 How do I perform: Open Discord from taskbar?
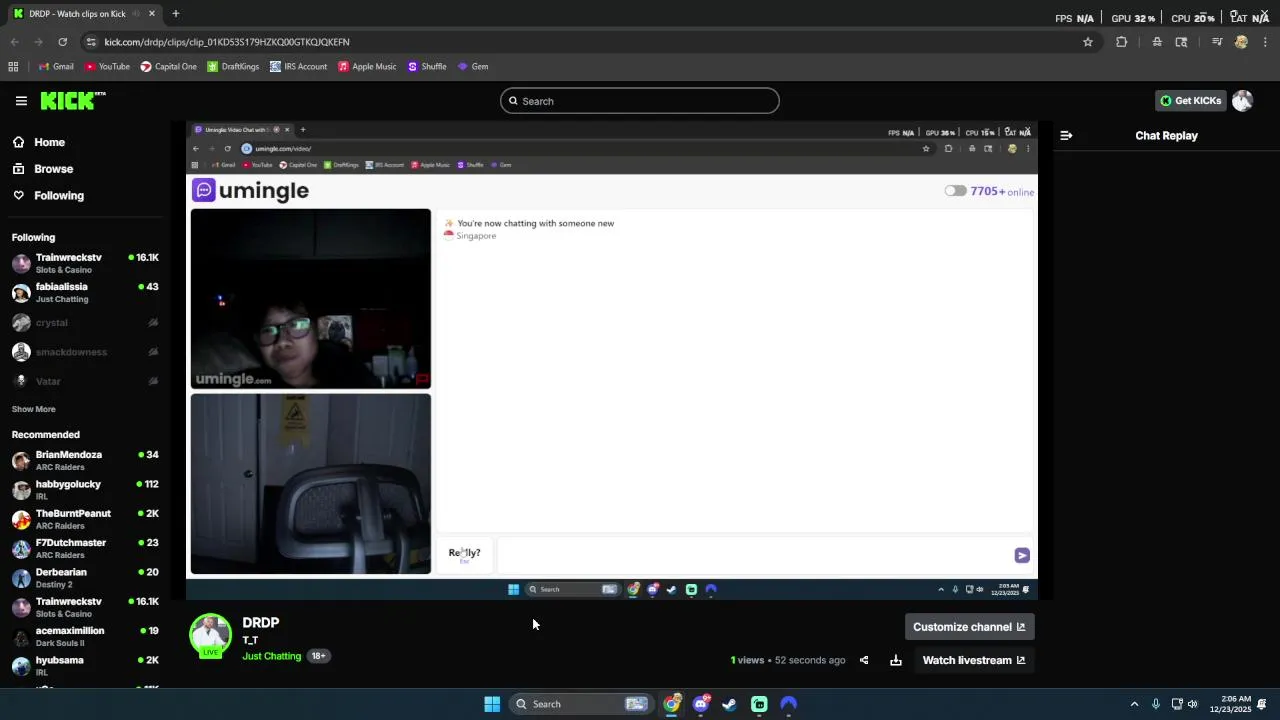(701, 704)
